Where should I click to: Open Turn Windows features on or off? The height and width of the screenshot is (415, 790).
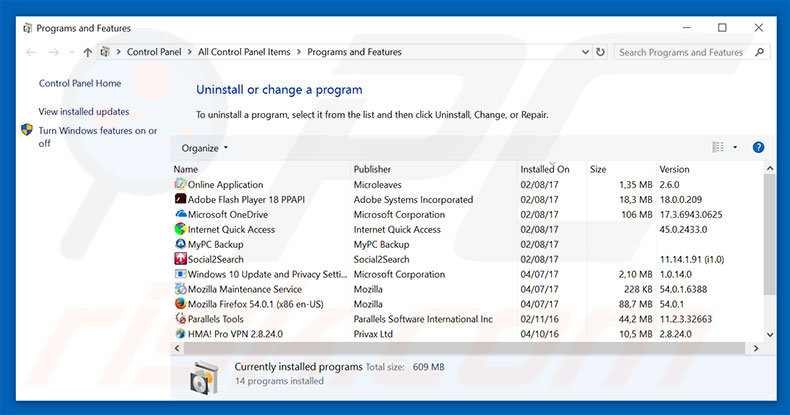[x=98, y=136]
